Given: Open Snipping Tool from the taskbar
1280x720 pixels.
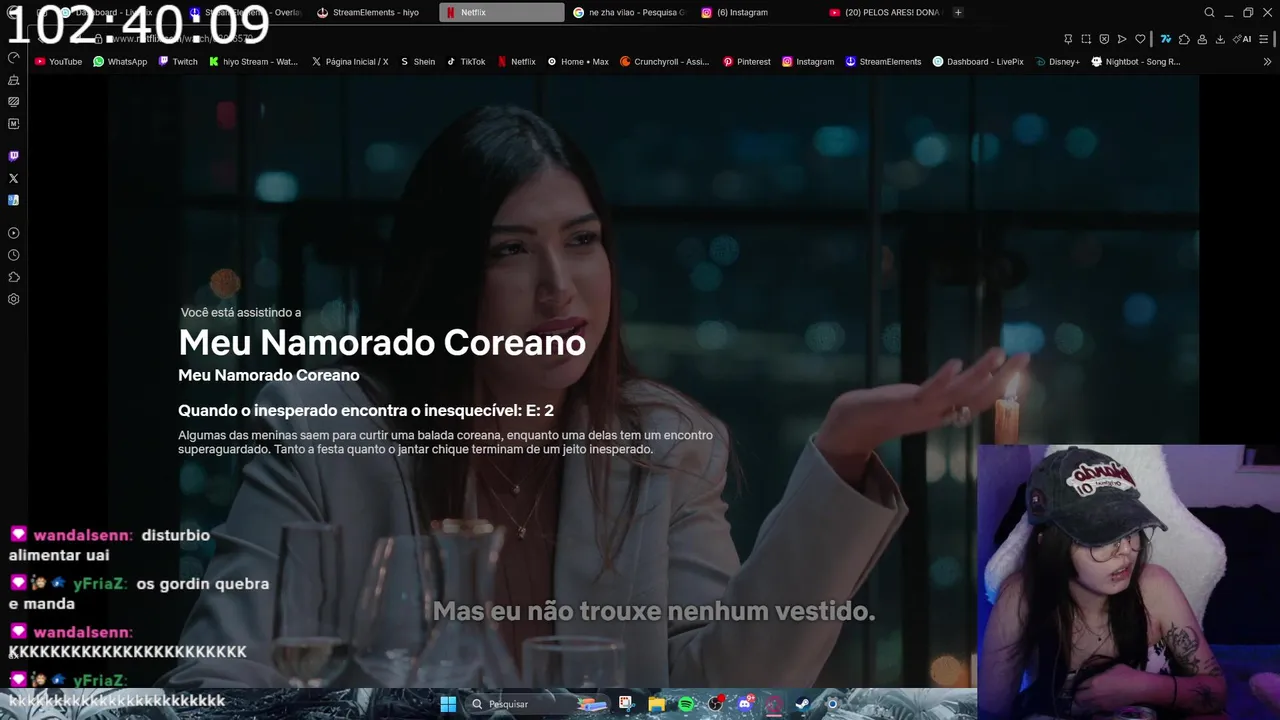Looking at the screenshot, I should click(625, 704).
